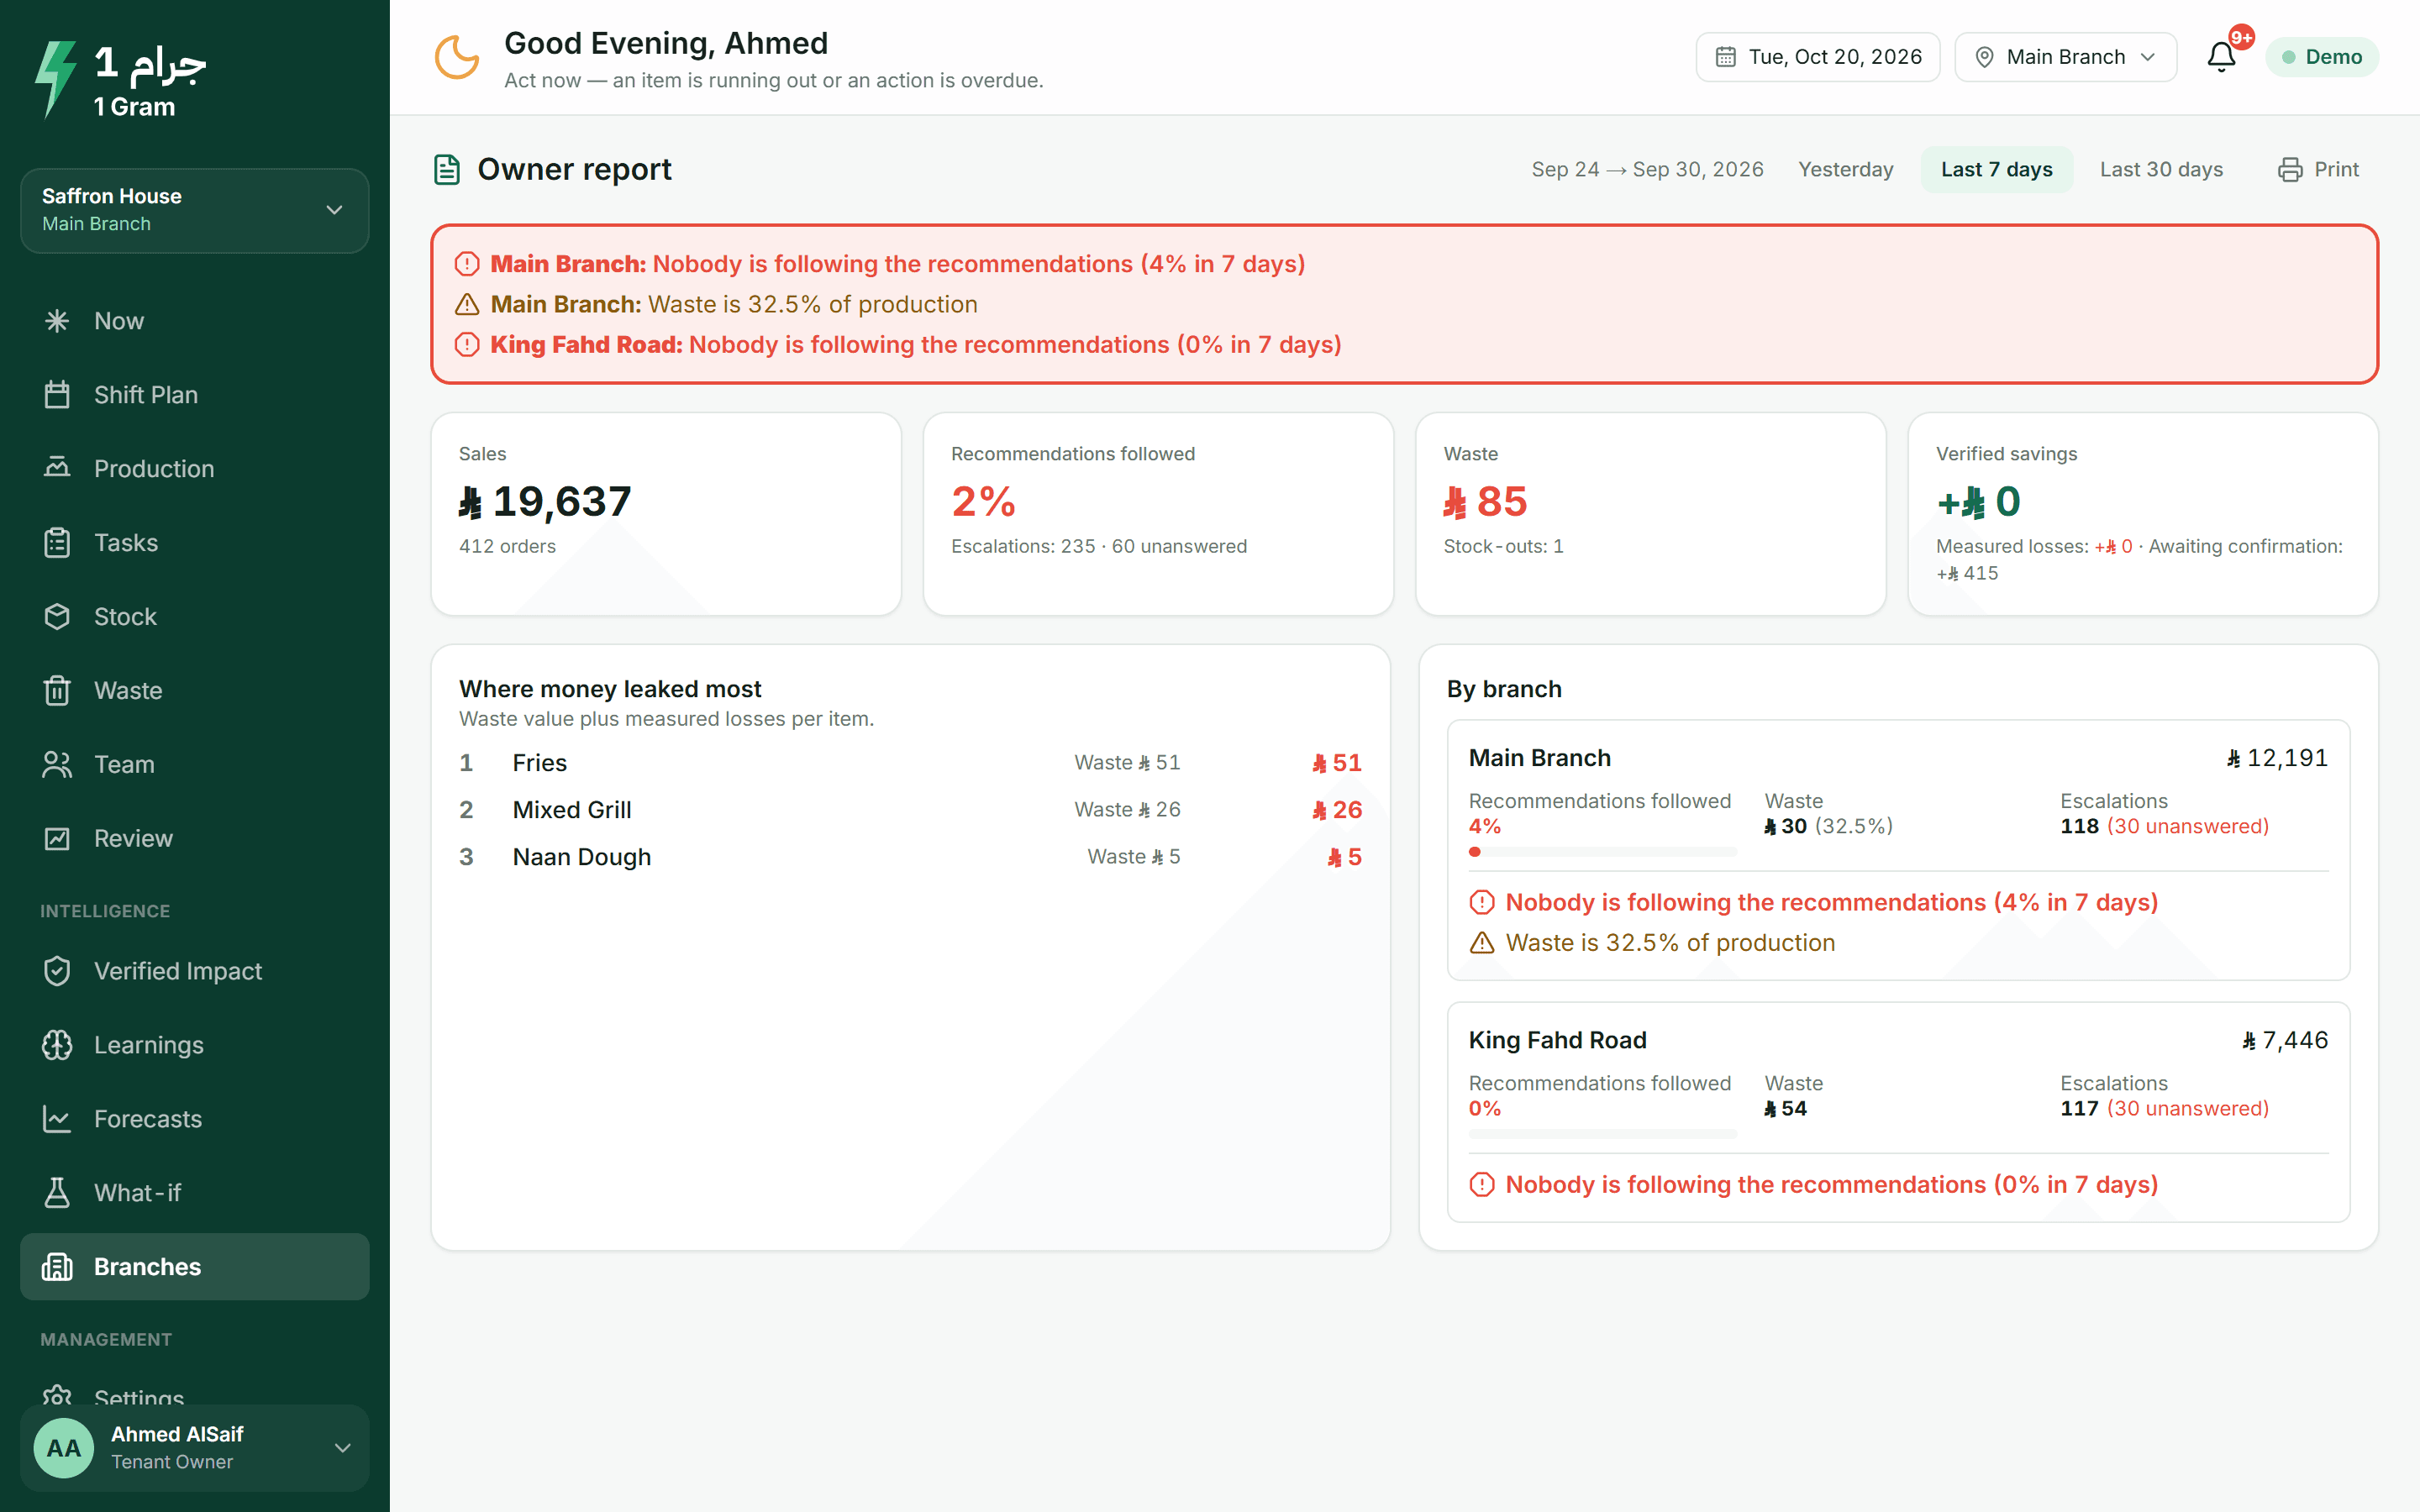
Task: Click the Production sidebar icon
Action: click(x=57, y=468)
